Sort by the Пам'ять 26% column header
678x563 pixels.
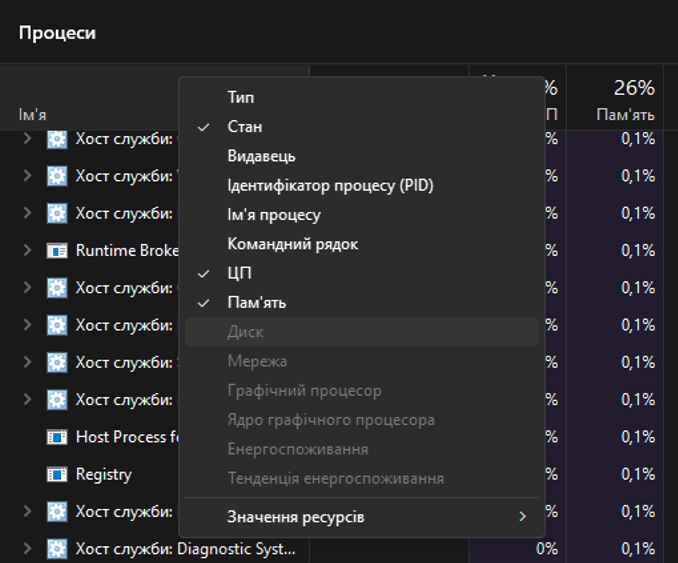[x=625, y=100]
